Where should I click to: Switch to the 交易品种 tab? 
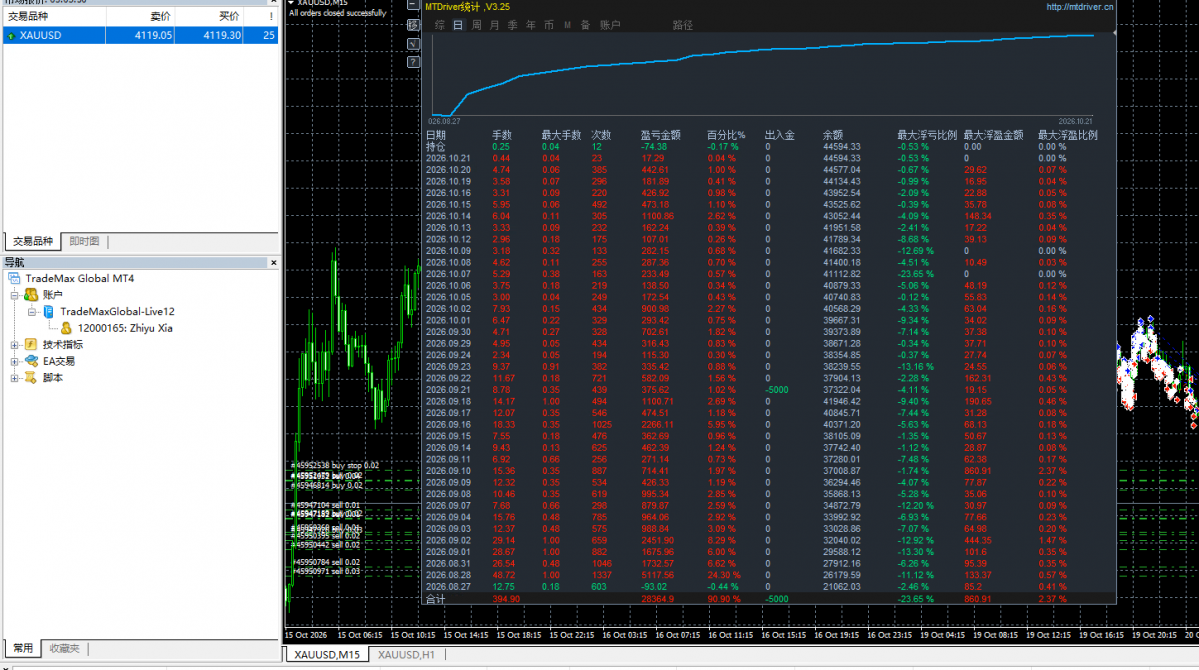[x=33, y=241]
